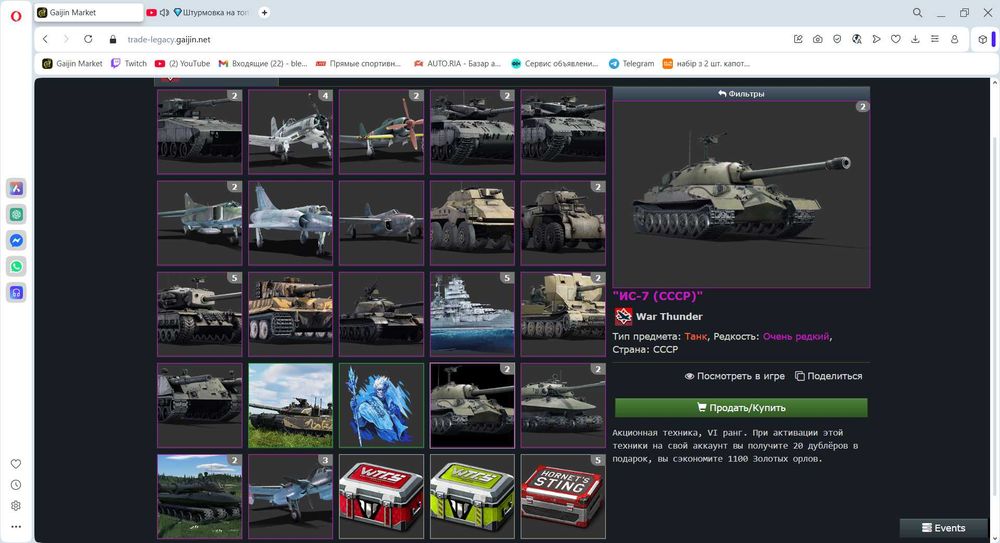Open the purple player sidebar icon
This screenshot has width=1000, height=543.
coord(16,293)
